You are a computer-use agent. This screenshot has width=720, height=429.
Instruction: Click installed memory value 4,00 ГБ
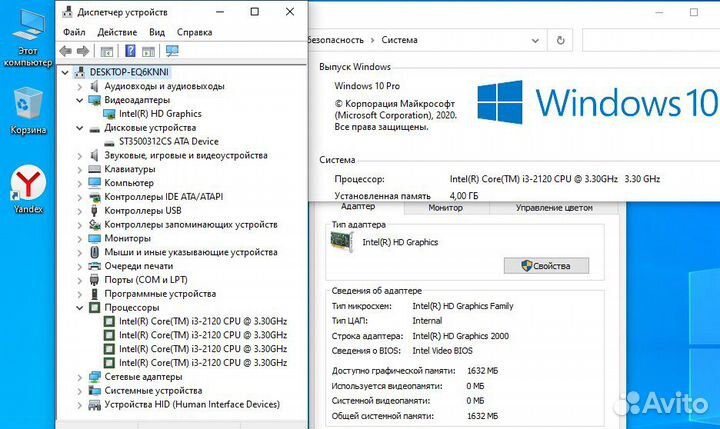pos(464,196)
